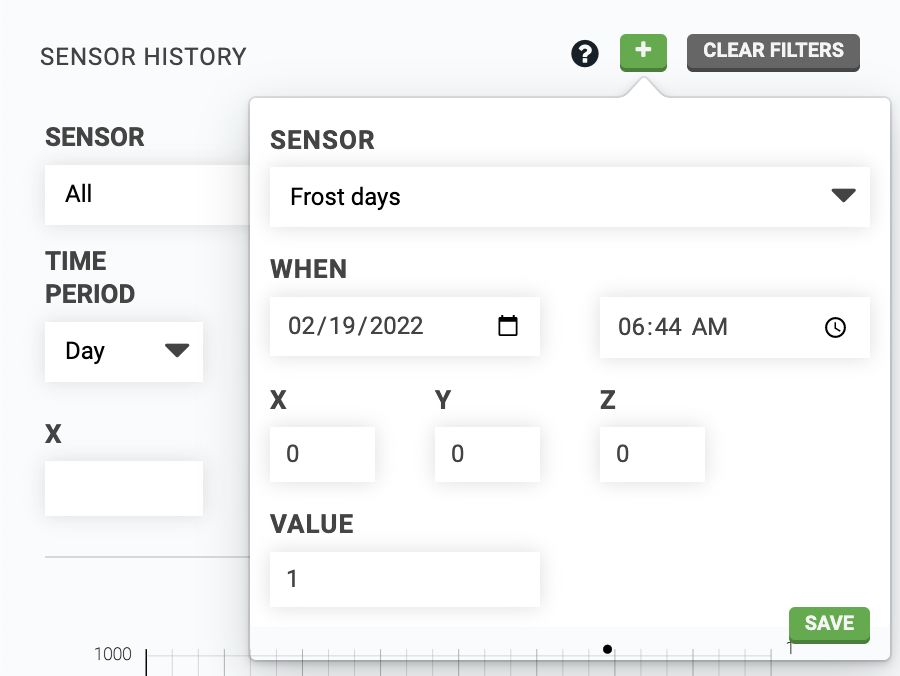Open the Time Period dropdown showing Day

[124, 351]
